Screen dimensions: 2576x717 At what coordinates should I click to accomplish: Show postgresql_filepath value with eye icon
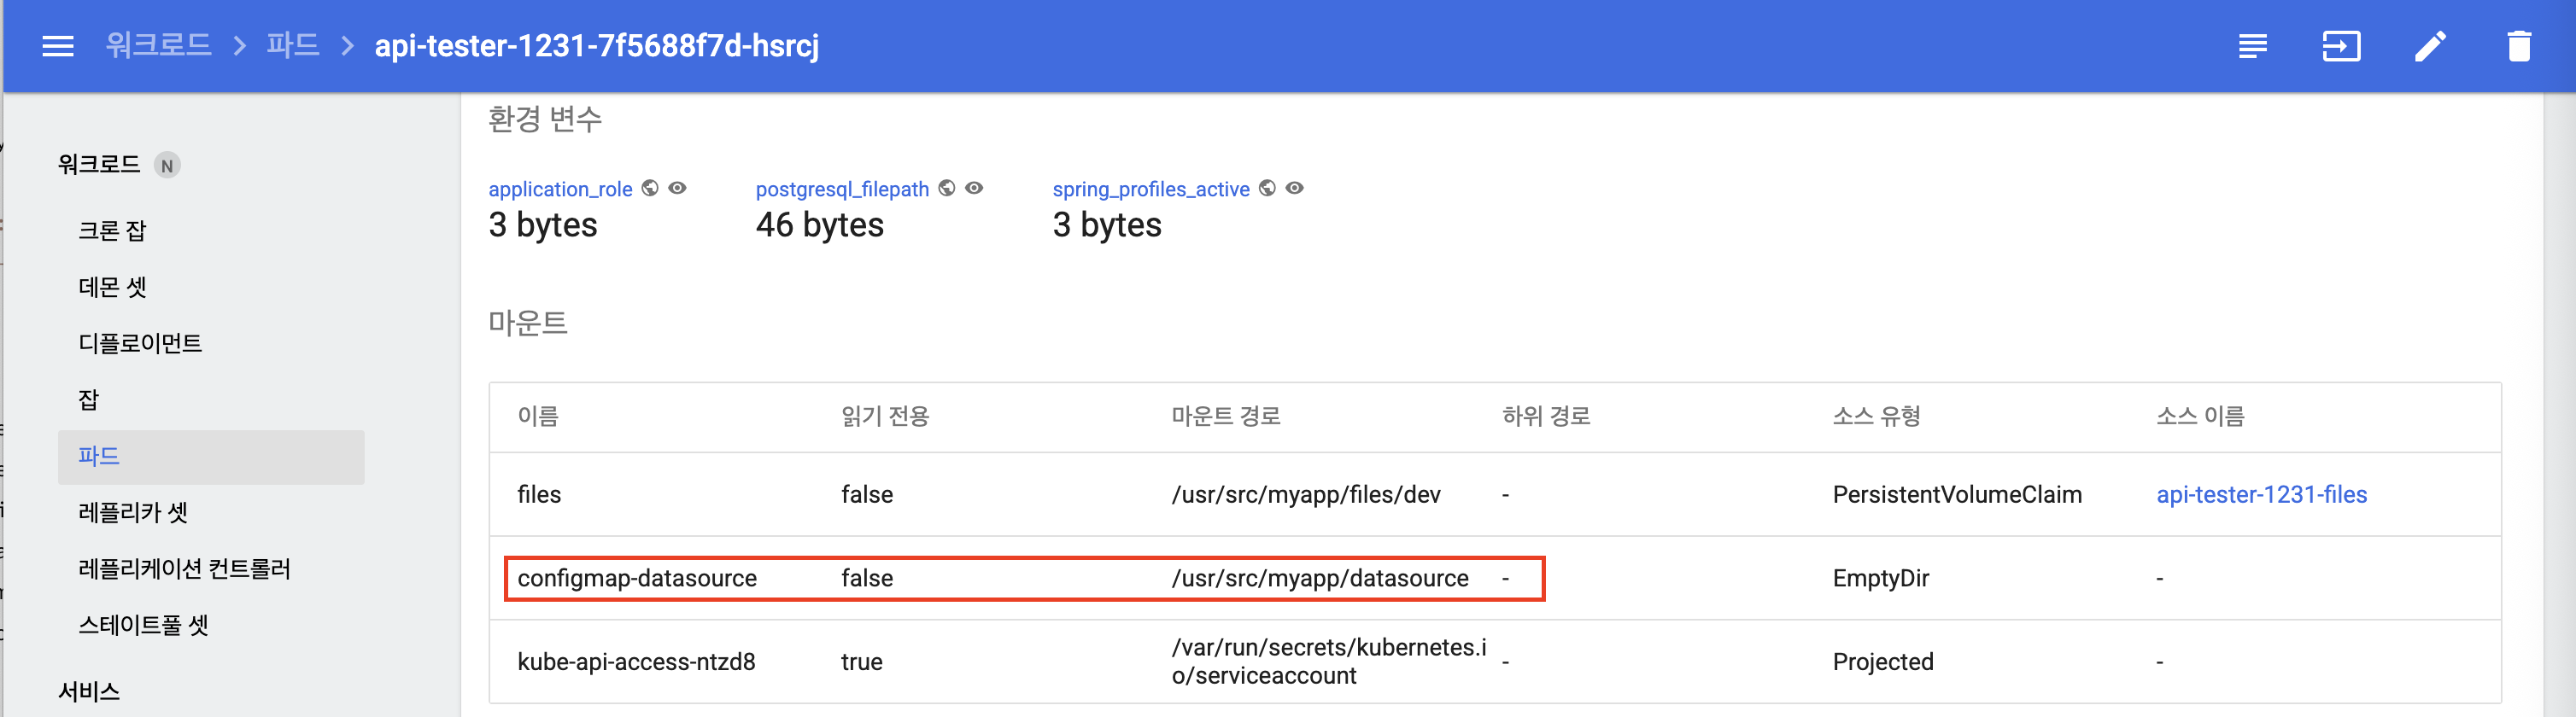click(x=975, y=188)
